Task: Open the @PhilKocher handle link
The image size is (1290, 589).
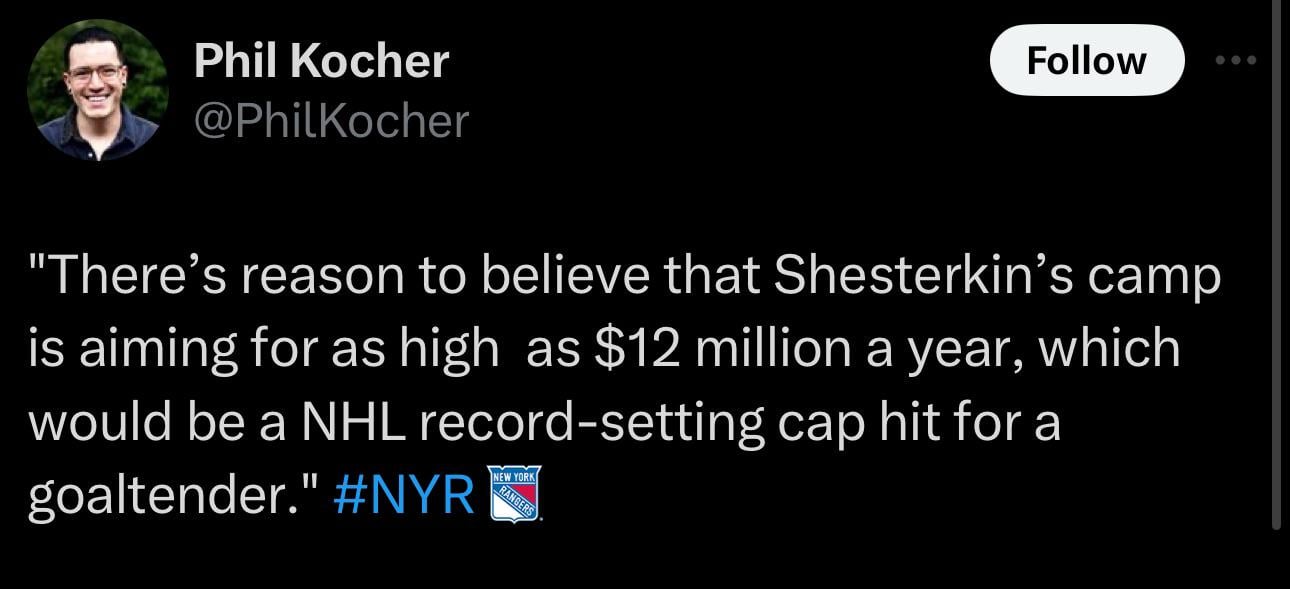Action: [x=331, y=122]
